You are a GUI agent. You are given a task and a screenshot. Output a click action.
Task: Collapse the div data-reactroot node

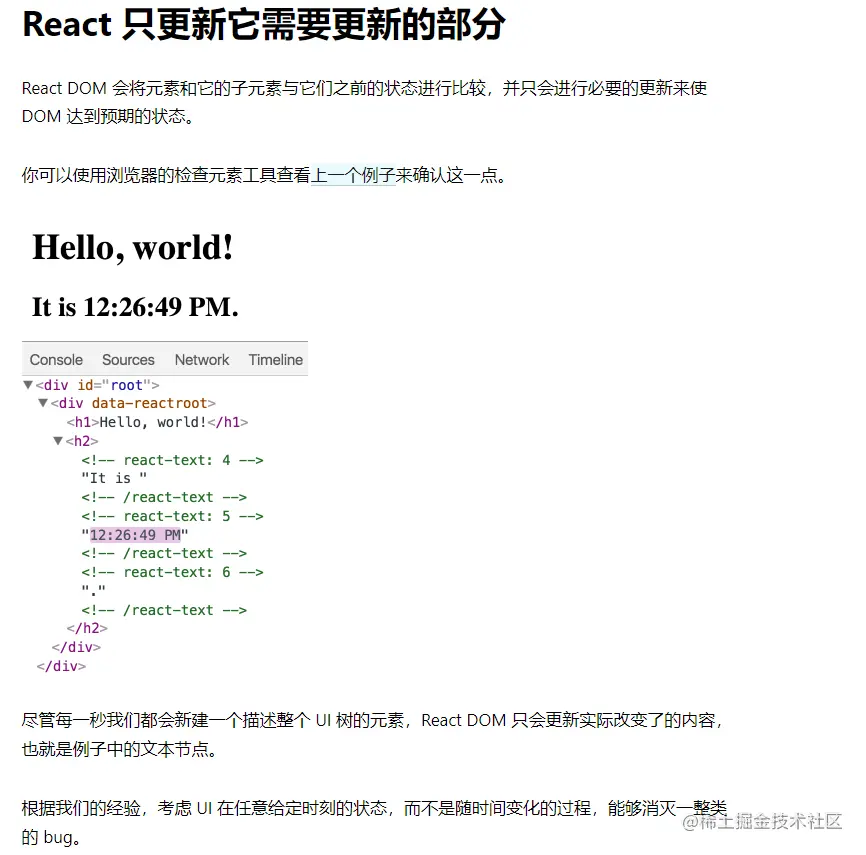[x=43, y=403]
